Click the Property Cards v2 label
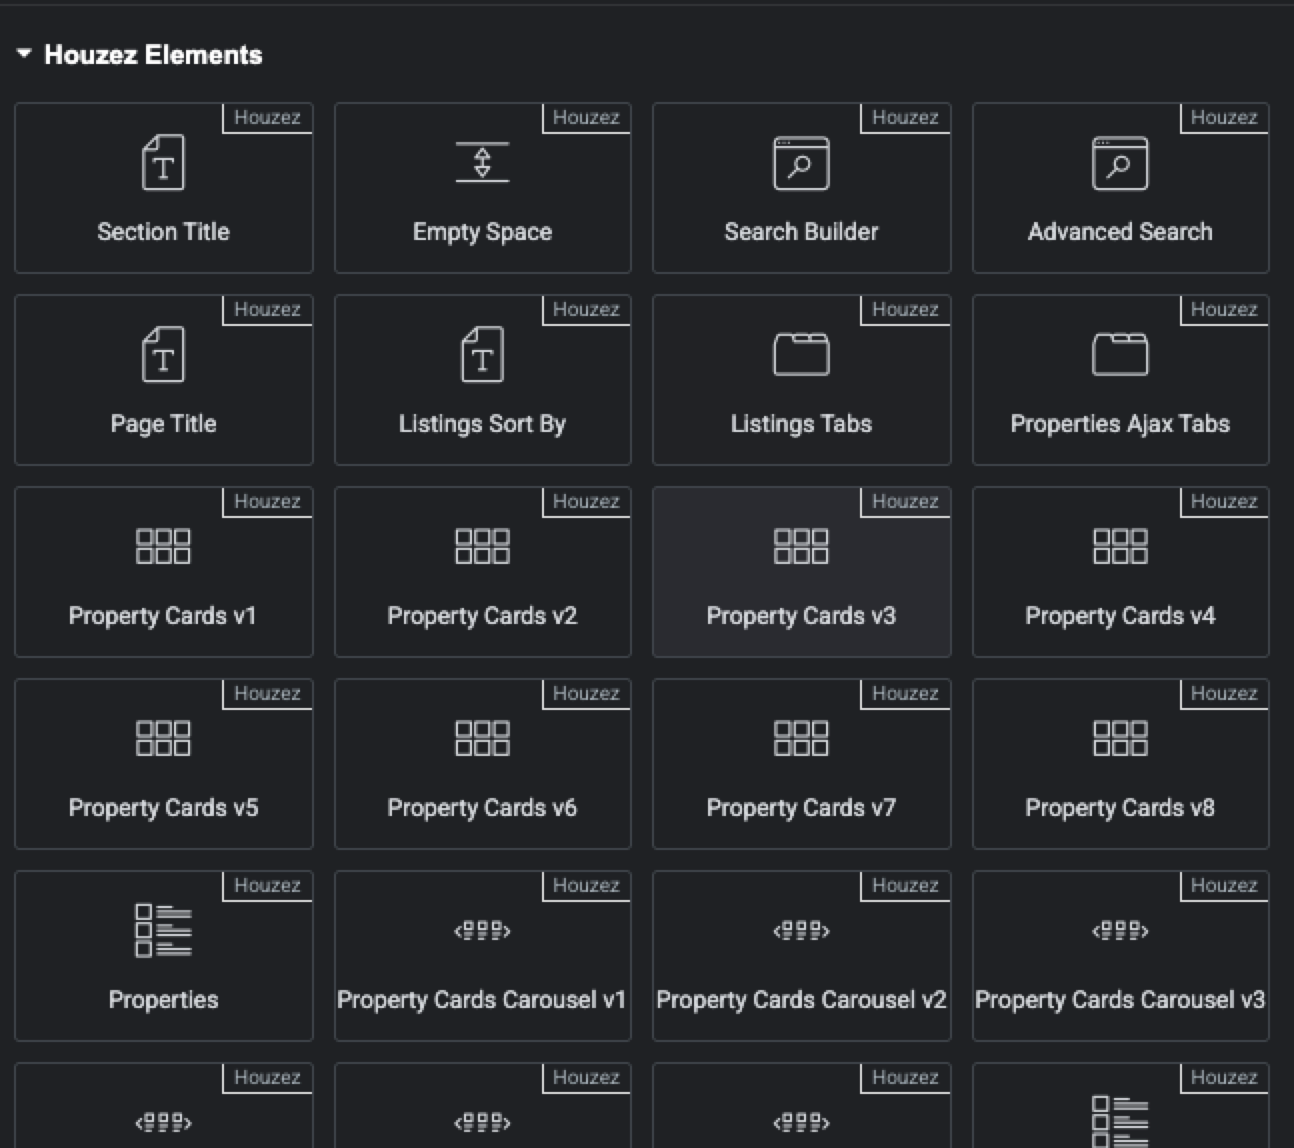 tap(482, 616)
